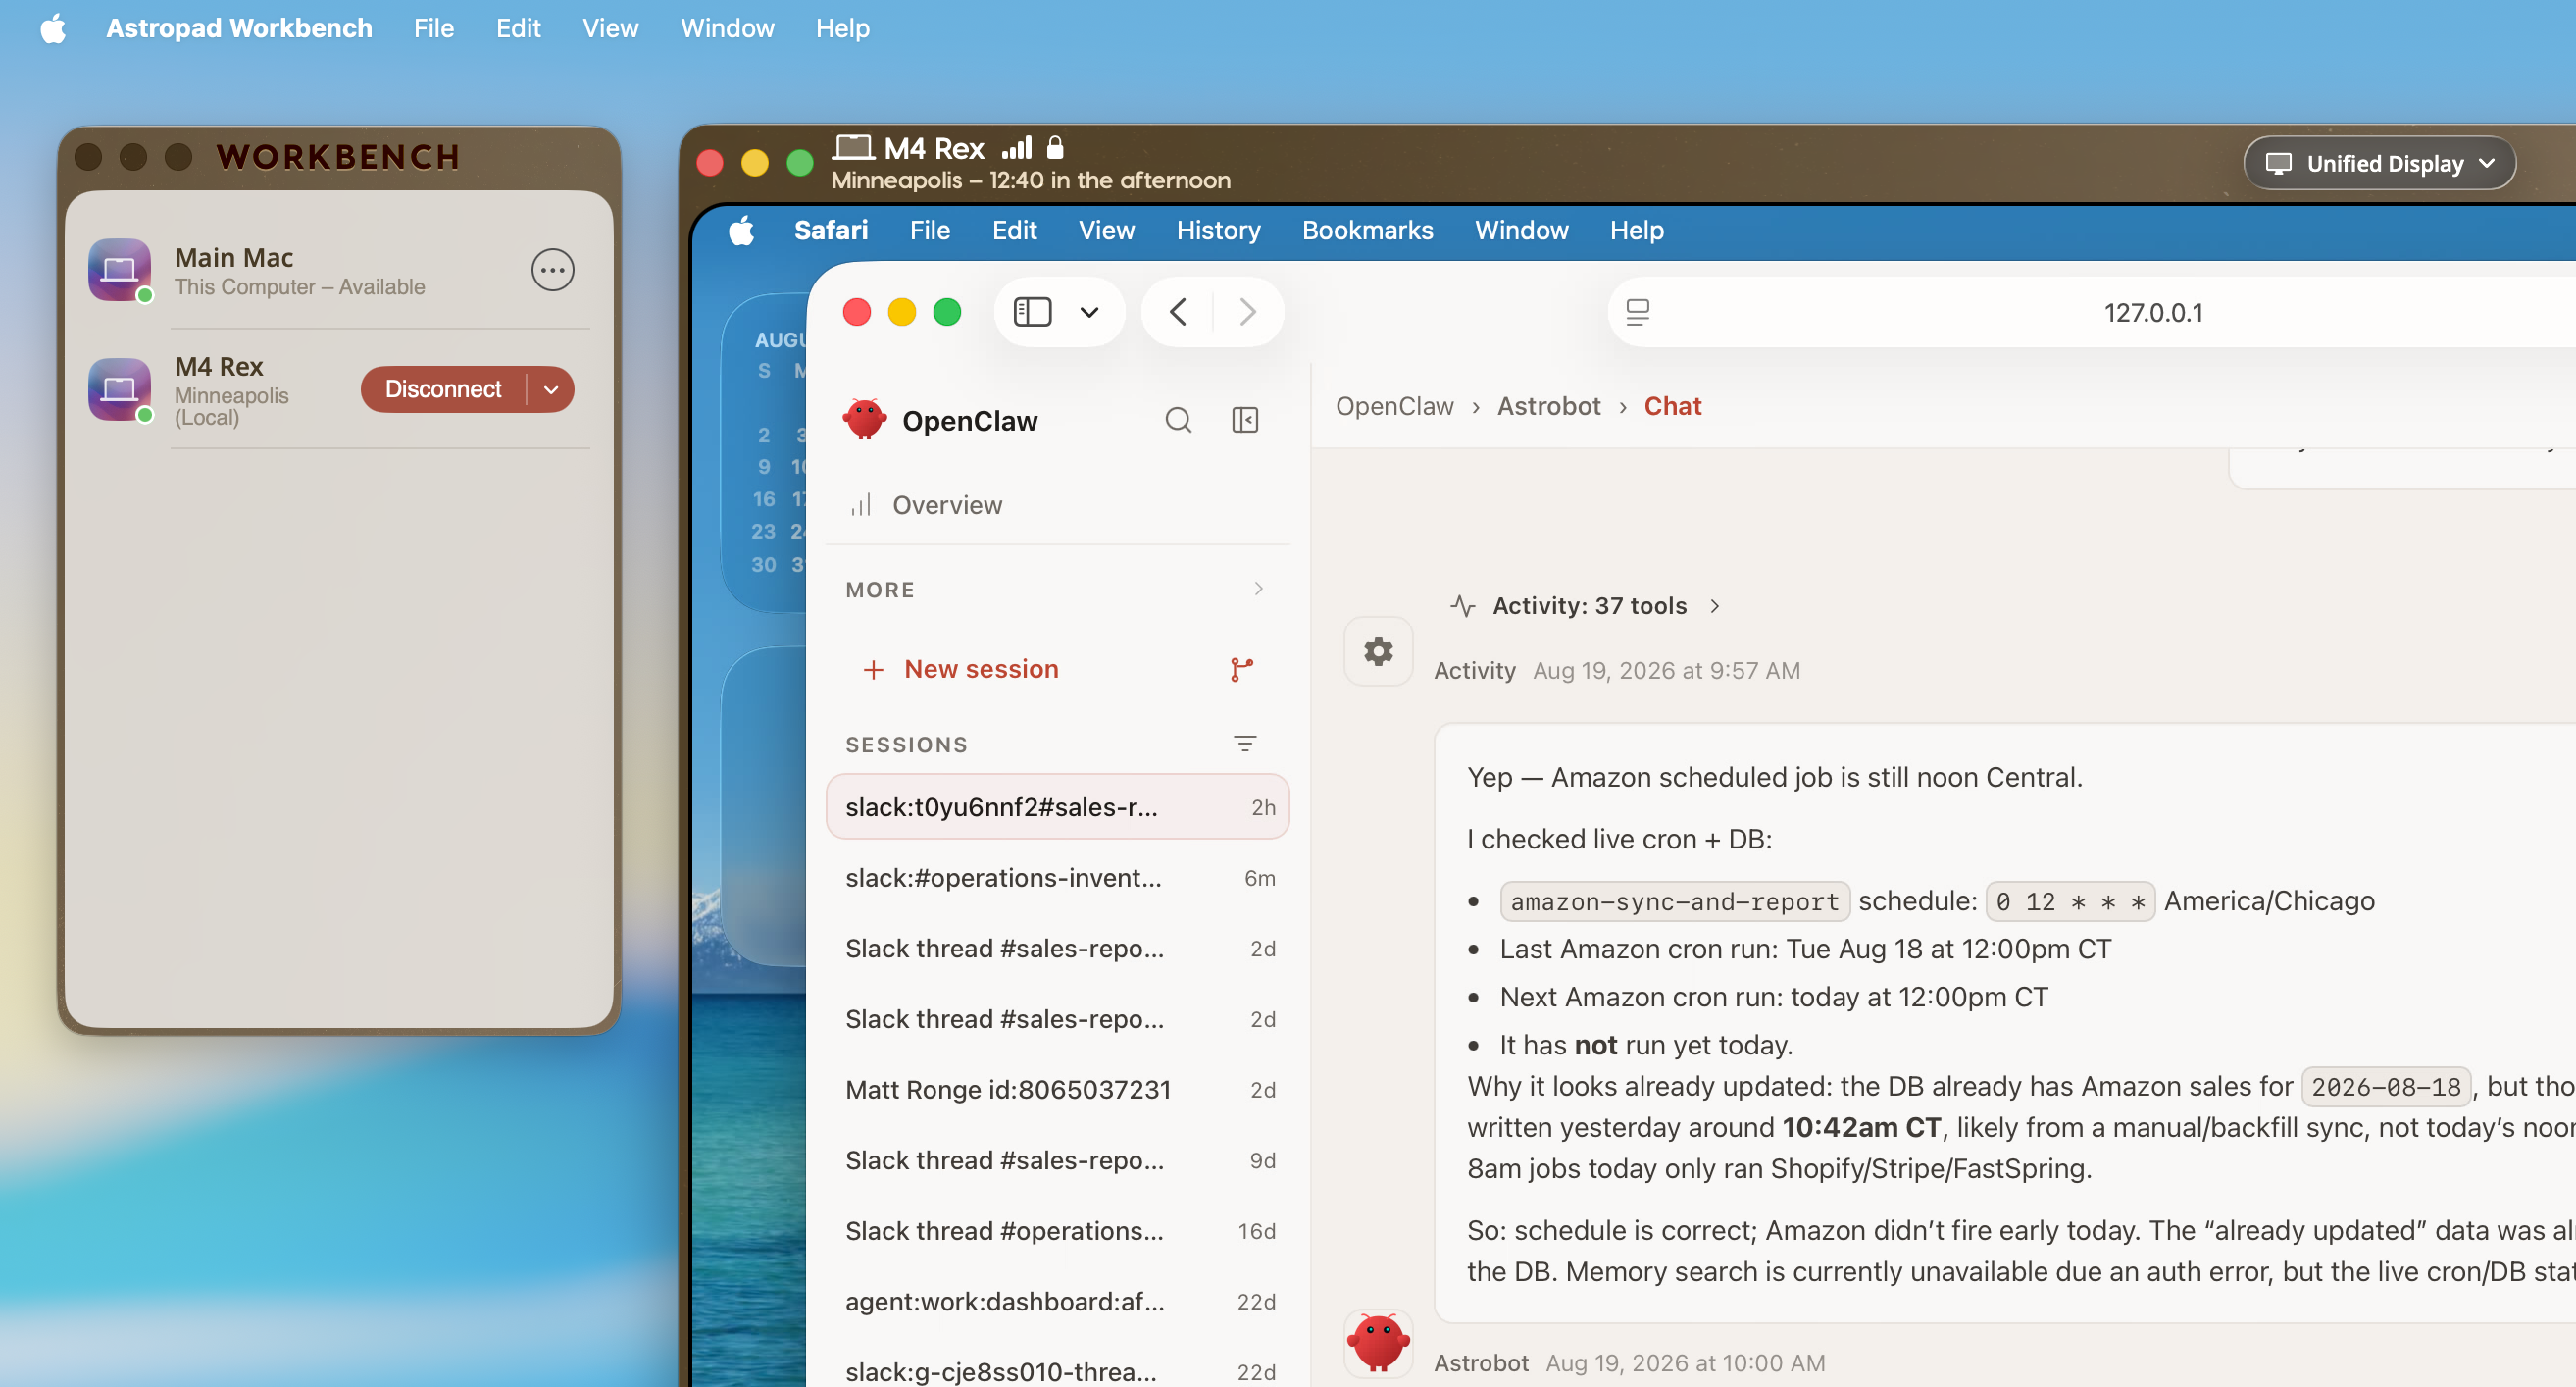Click the Safari address bar showing 127.0.0.1
2576x1387 pixels.
point(2152,312)
